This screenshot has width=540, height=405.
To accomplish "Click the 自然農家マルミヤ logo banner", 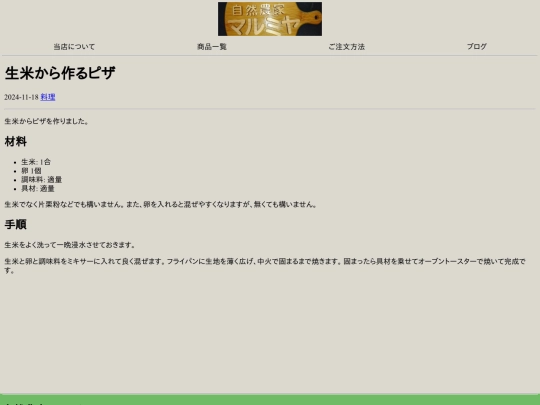I will click(270, 19).
